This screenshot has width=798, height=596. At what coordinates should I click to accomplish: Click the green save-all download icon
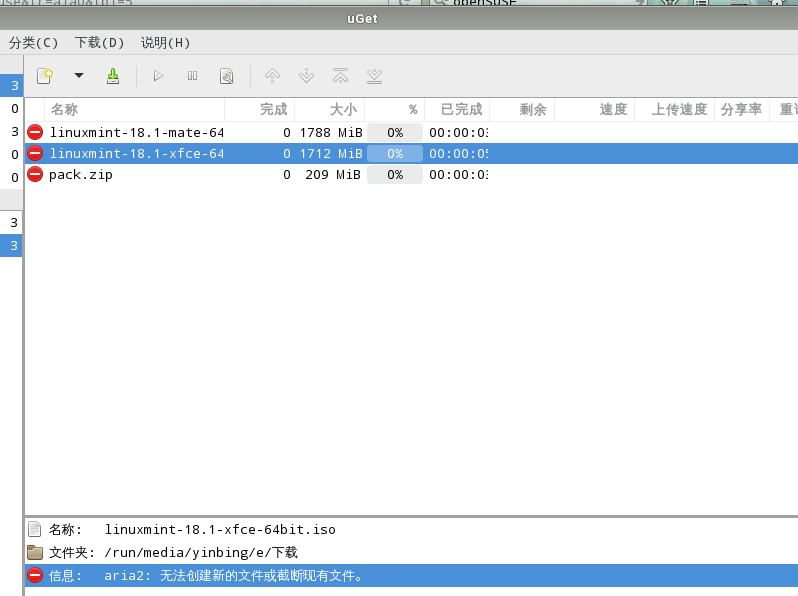click(113, 76)
